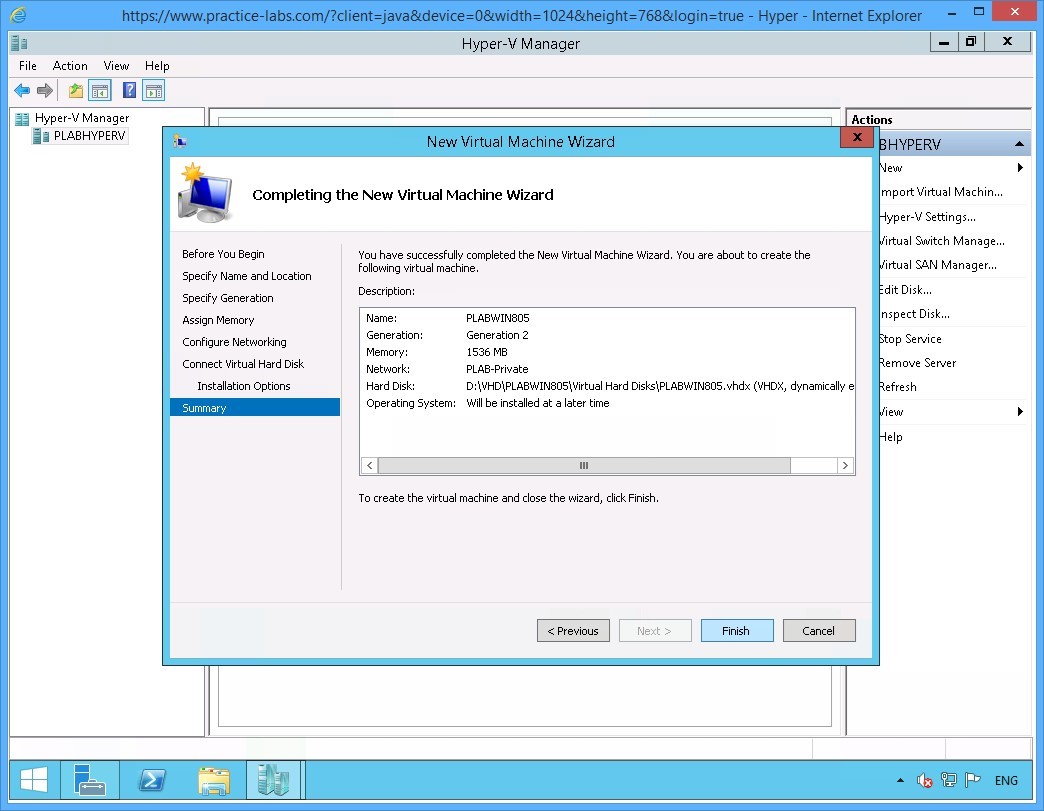Click Previous to review wizard settings
Image resolution: width=1044 pixels, height=811 pixels.
pos(573,630)
